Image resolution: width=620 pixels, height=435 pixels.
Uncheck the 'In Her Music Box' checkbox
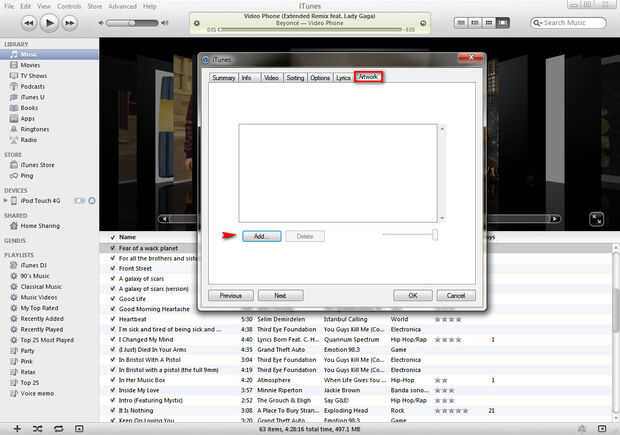point(113,380)
